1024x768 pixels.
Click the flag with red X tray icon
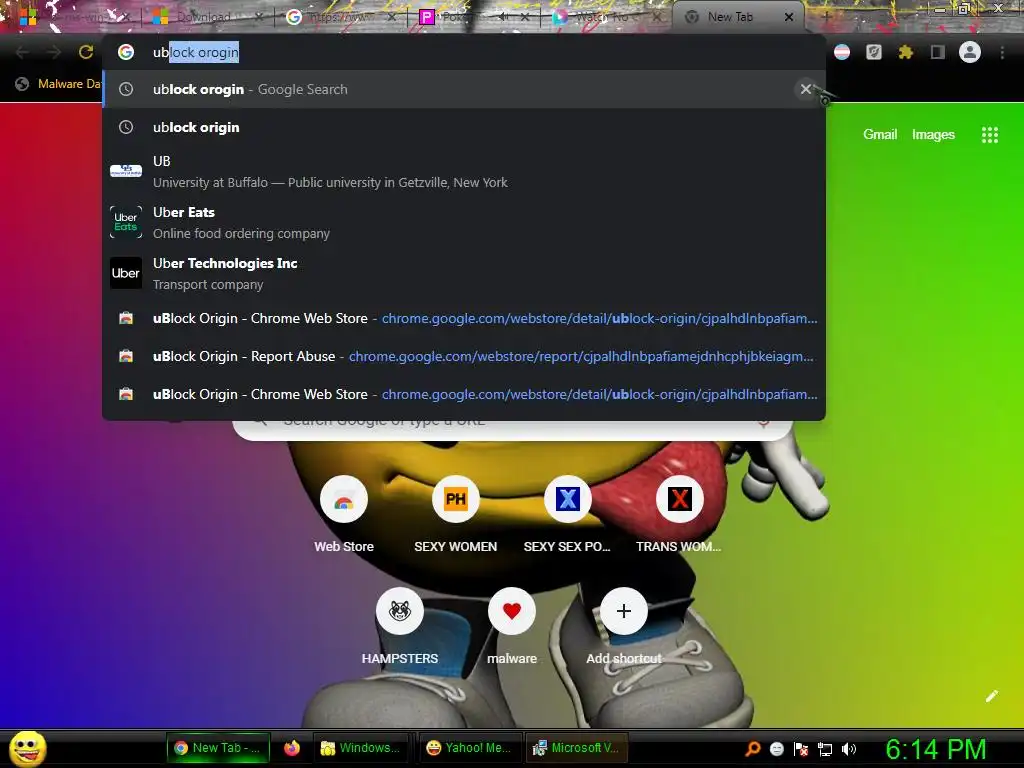pyautogui.click(x=801, y=748)
